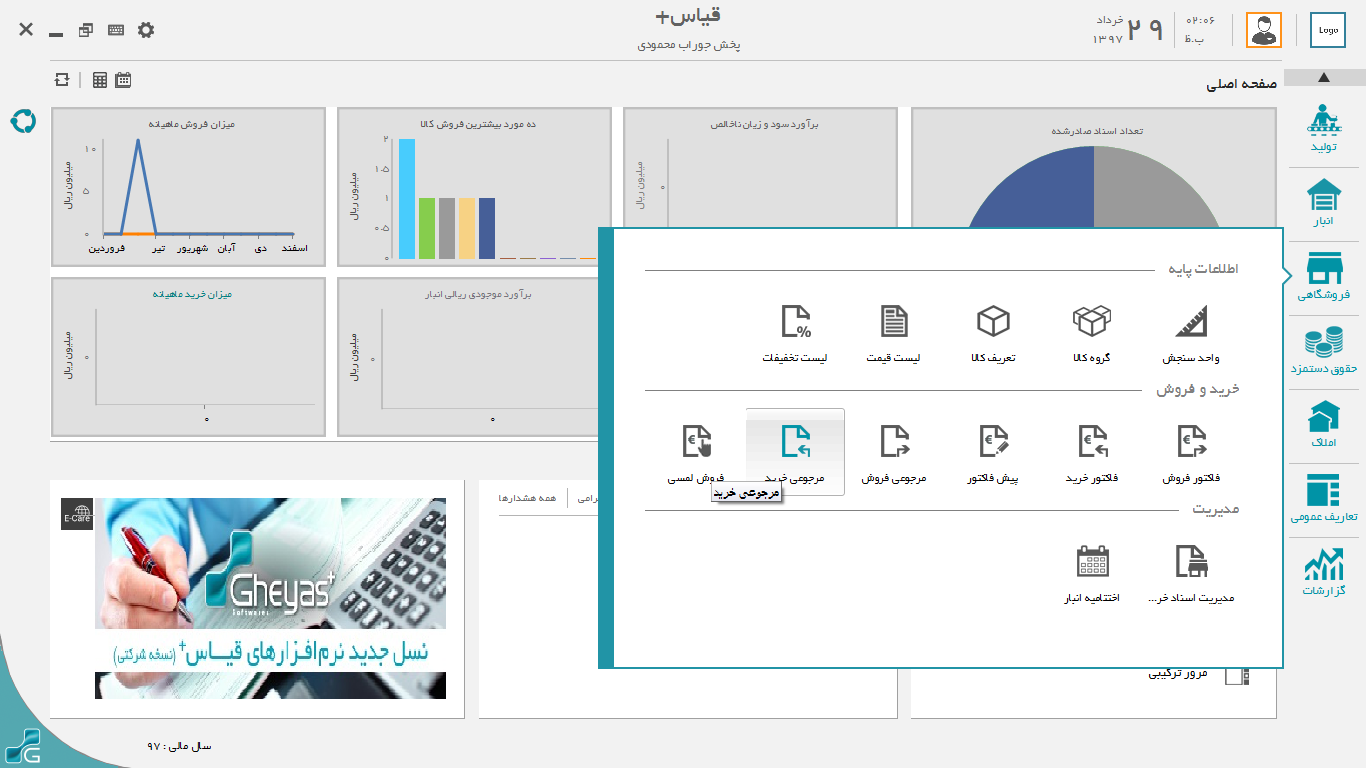Click the سال مالی : ۹۷ status text
1366x768 pixels.
180,746
